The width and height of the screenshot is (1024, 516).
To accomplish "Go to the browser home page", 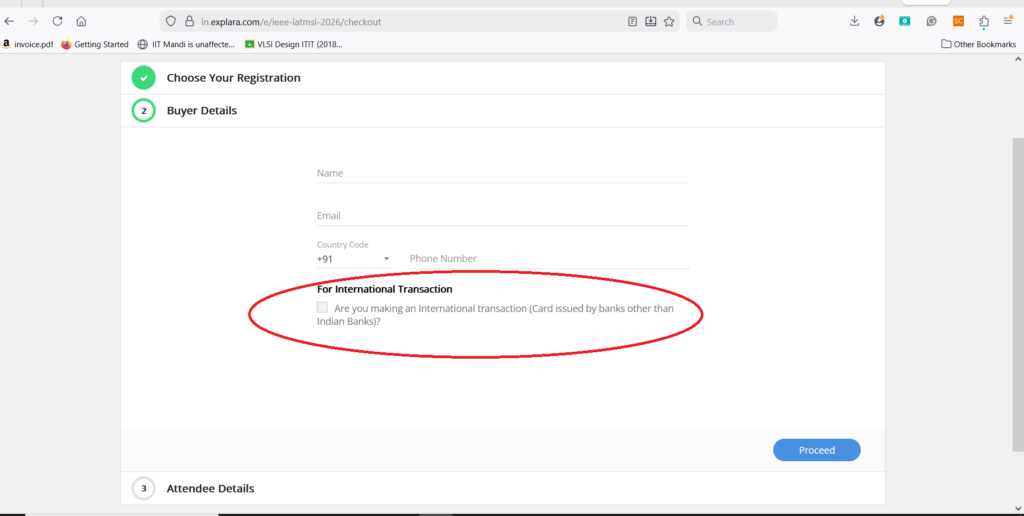I will coord(81,21).
